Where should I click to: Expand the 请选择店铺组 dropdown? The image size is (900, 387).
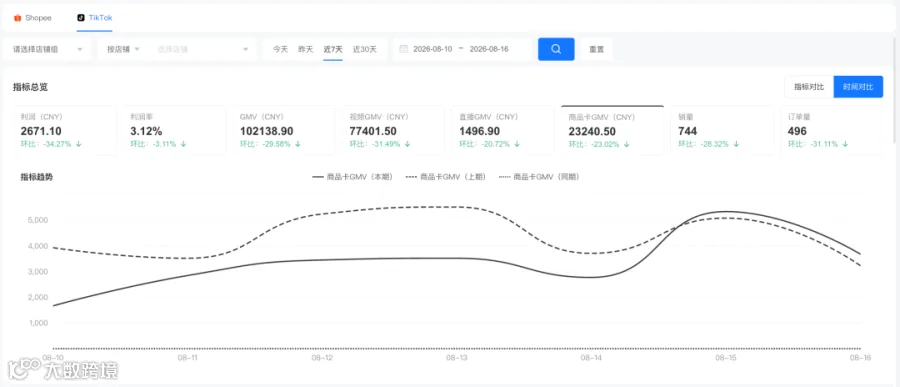point(47,49)
